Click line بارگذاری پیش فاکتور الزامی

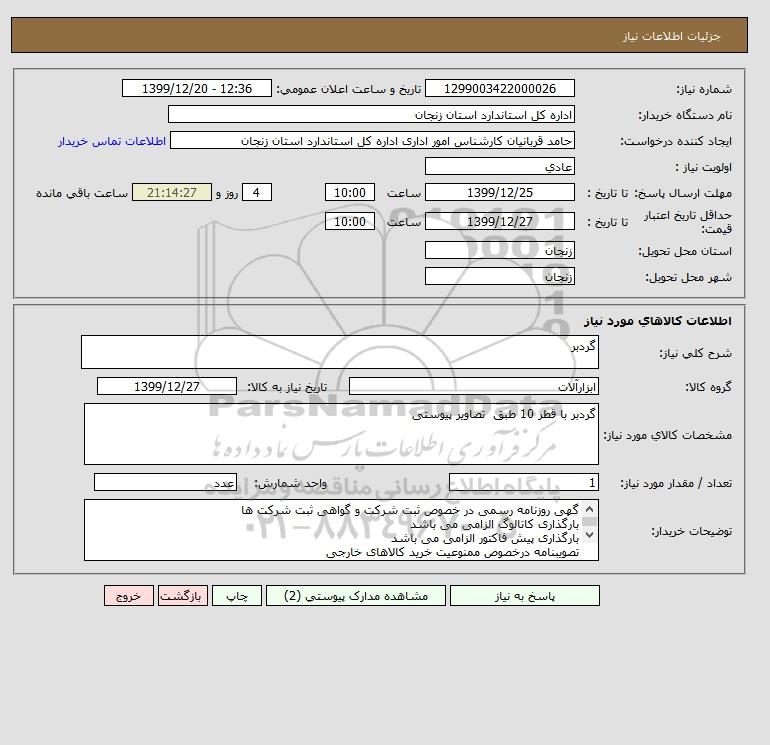[x=485, y=538]
